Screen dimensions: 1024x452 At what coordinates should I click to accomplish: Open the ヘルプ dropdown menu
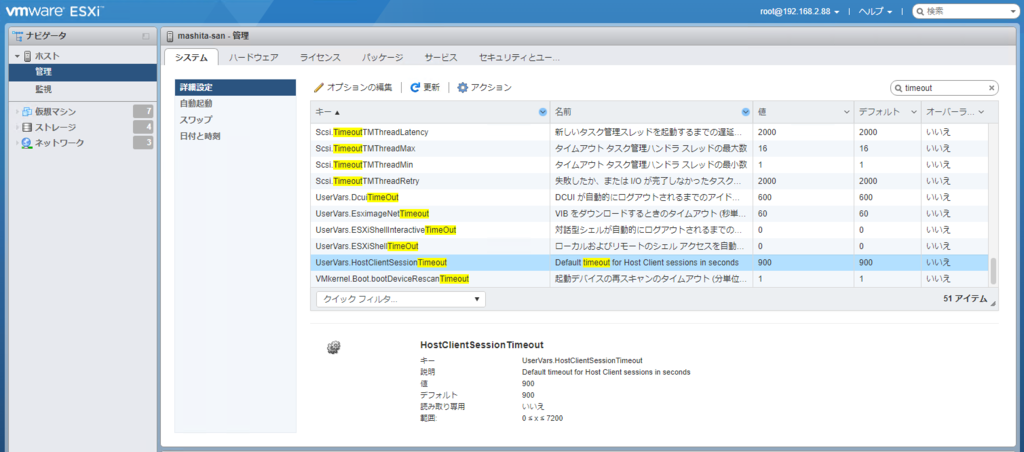[875, 12]
